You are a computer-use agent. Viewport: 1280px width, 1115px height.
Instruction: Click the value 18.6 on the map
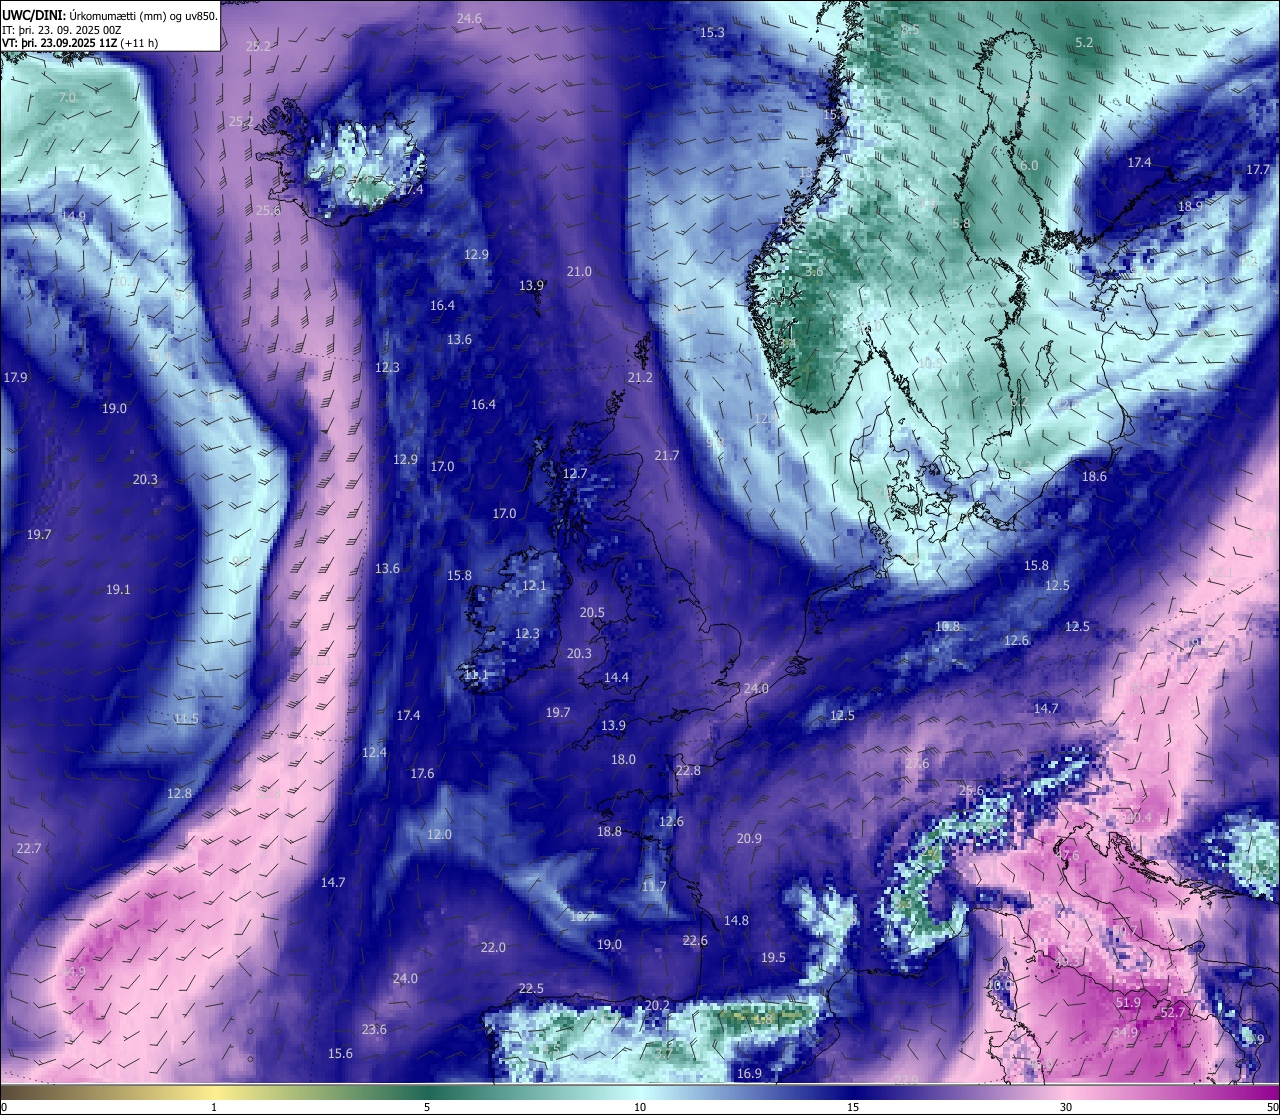coord(1095,477)
